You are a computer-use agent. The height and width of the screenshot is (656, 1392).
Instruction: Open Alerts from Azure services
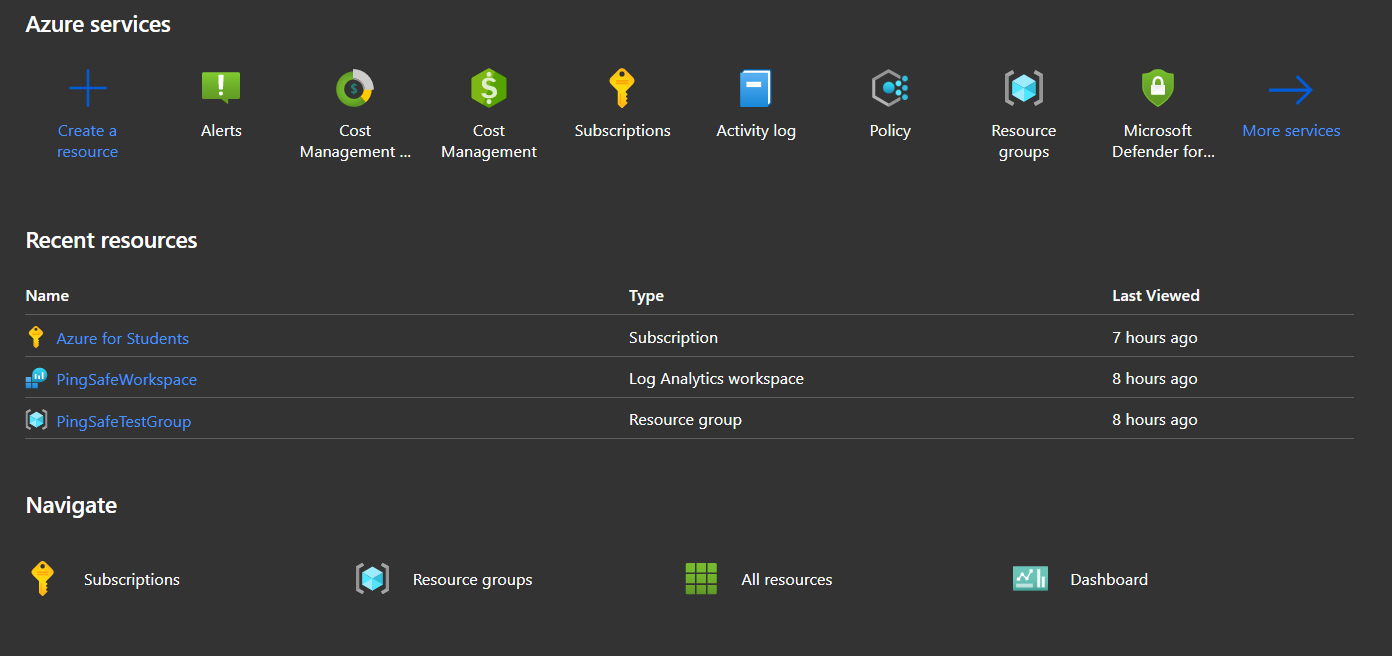221,89
